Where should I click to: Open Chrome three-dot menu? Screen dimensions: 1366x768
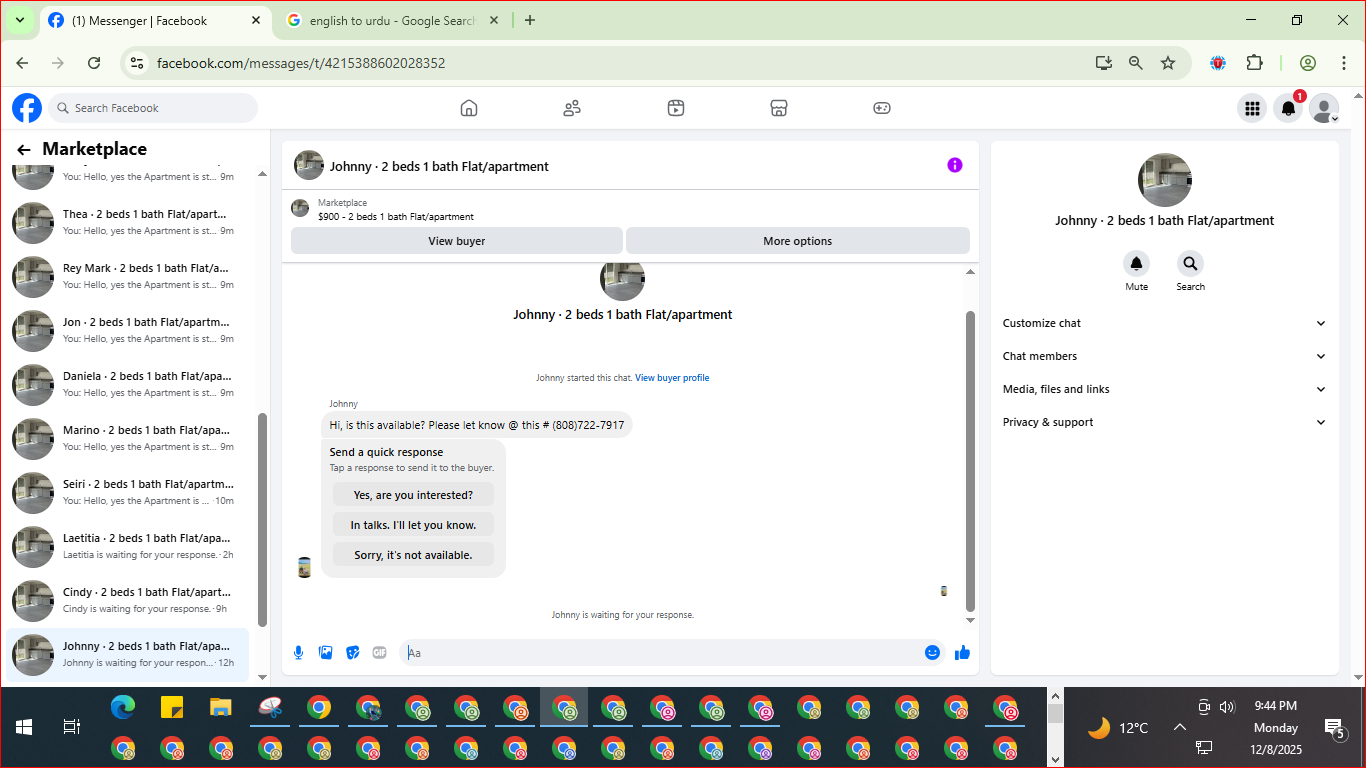[x=1343, y=63]
